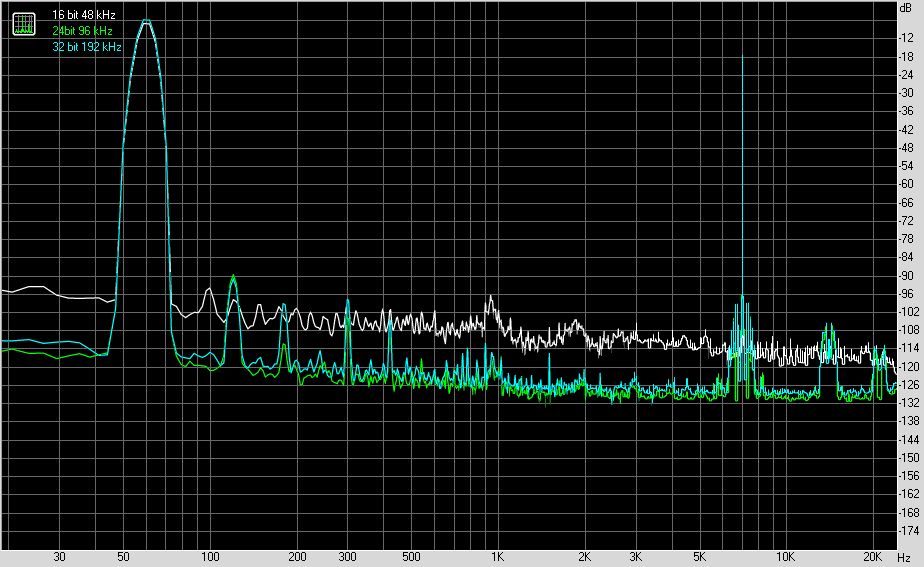Click the 10K label on the frequency axis
Viewport: 924px width, 567px height.
(785, 557)
